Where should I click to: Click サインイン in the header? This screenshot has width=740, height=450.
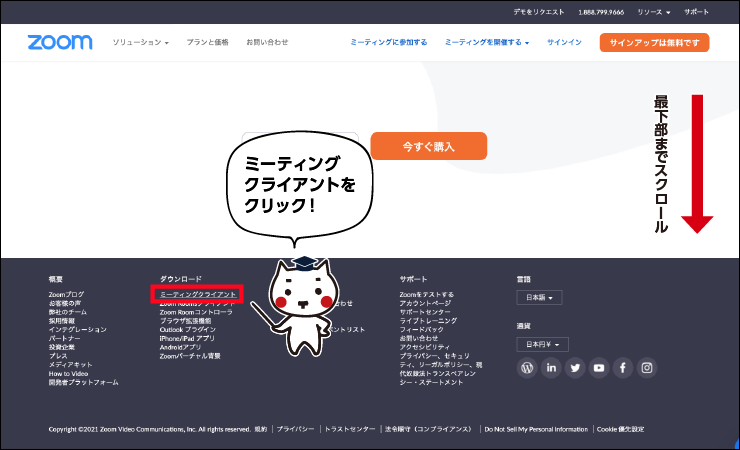(x=564, y=42)
